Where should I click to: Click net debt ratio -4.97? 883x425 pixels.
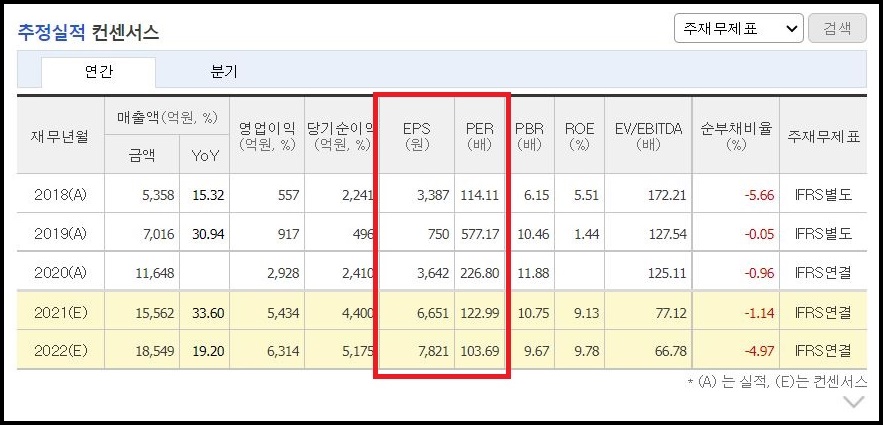click(759, 352)
